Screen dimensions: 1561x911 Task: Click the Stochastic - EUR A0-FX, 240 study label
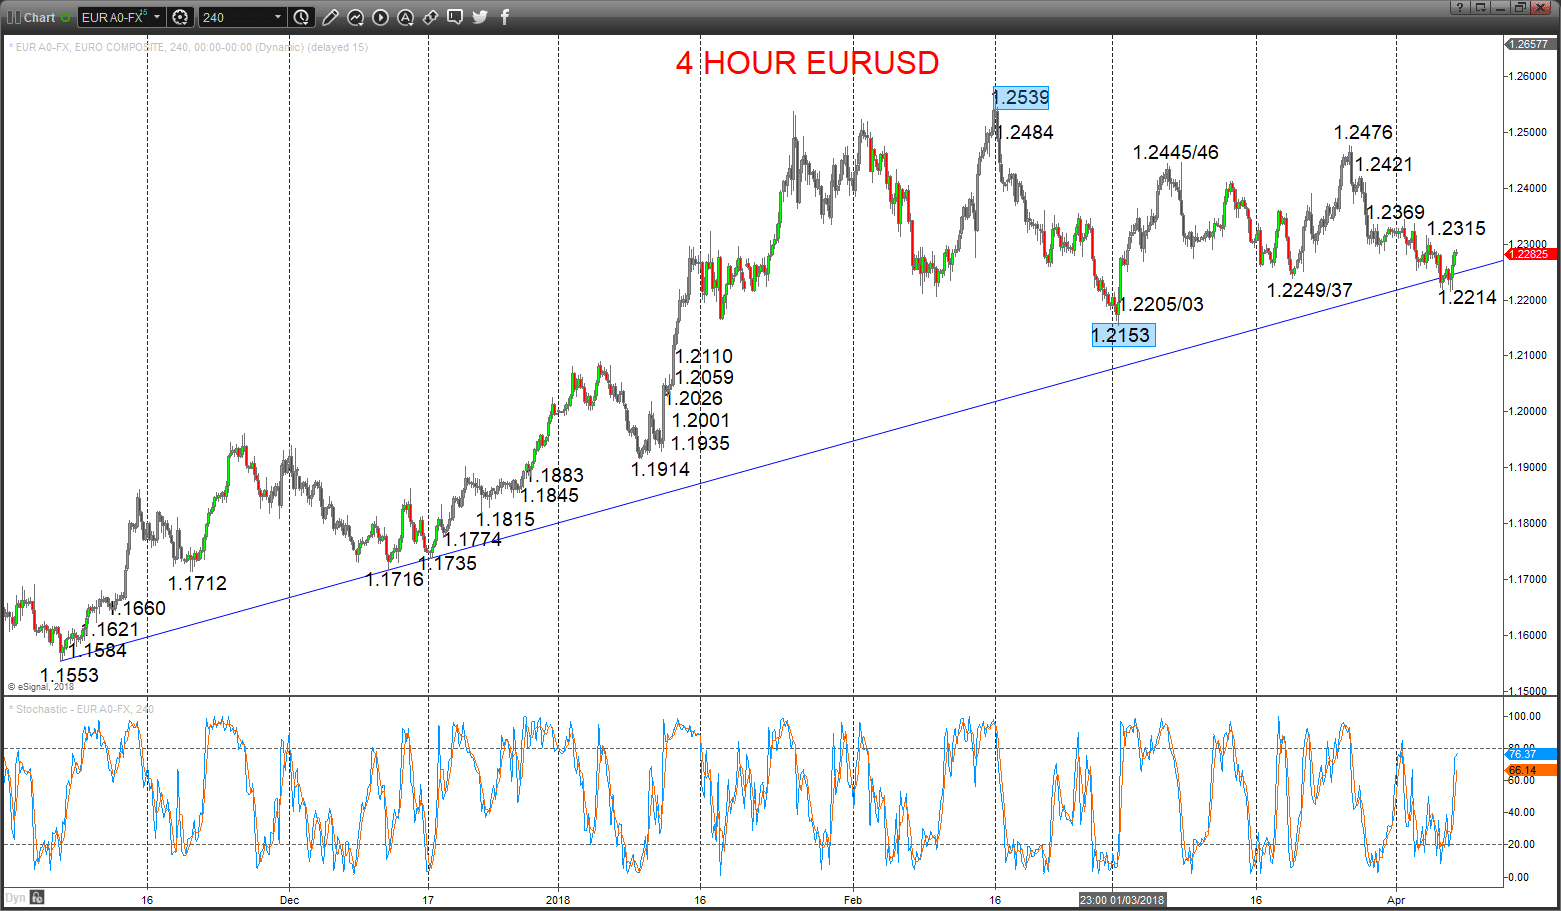point(81,709)
